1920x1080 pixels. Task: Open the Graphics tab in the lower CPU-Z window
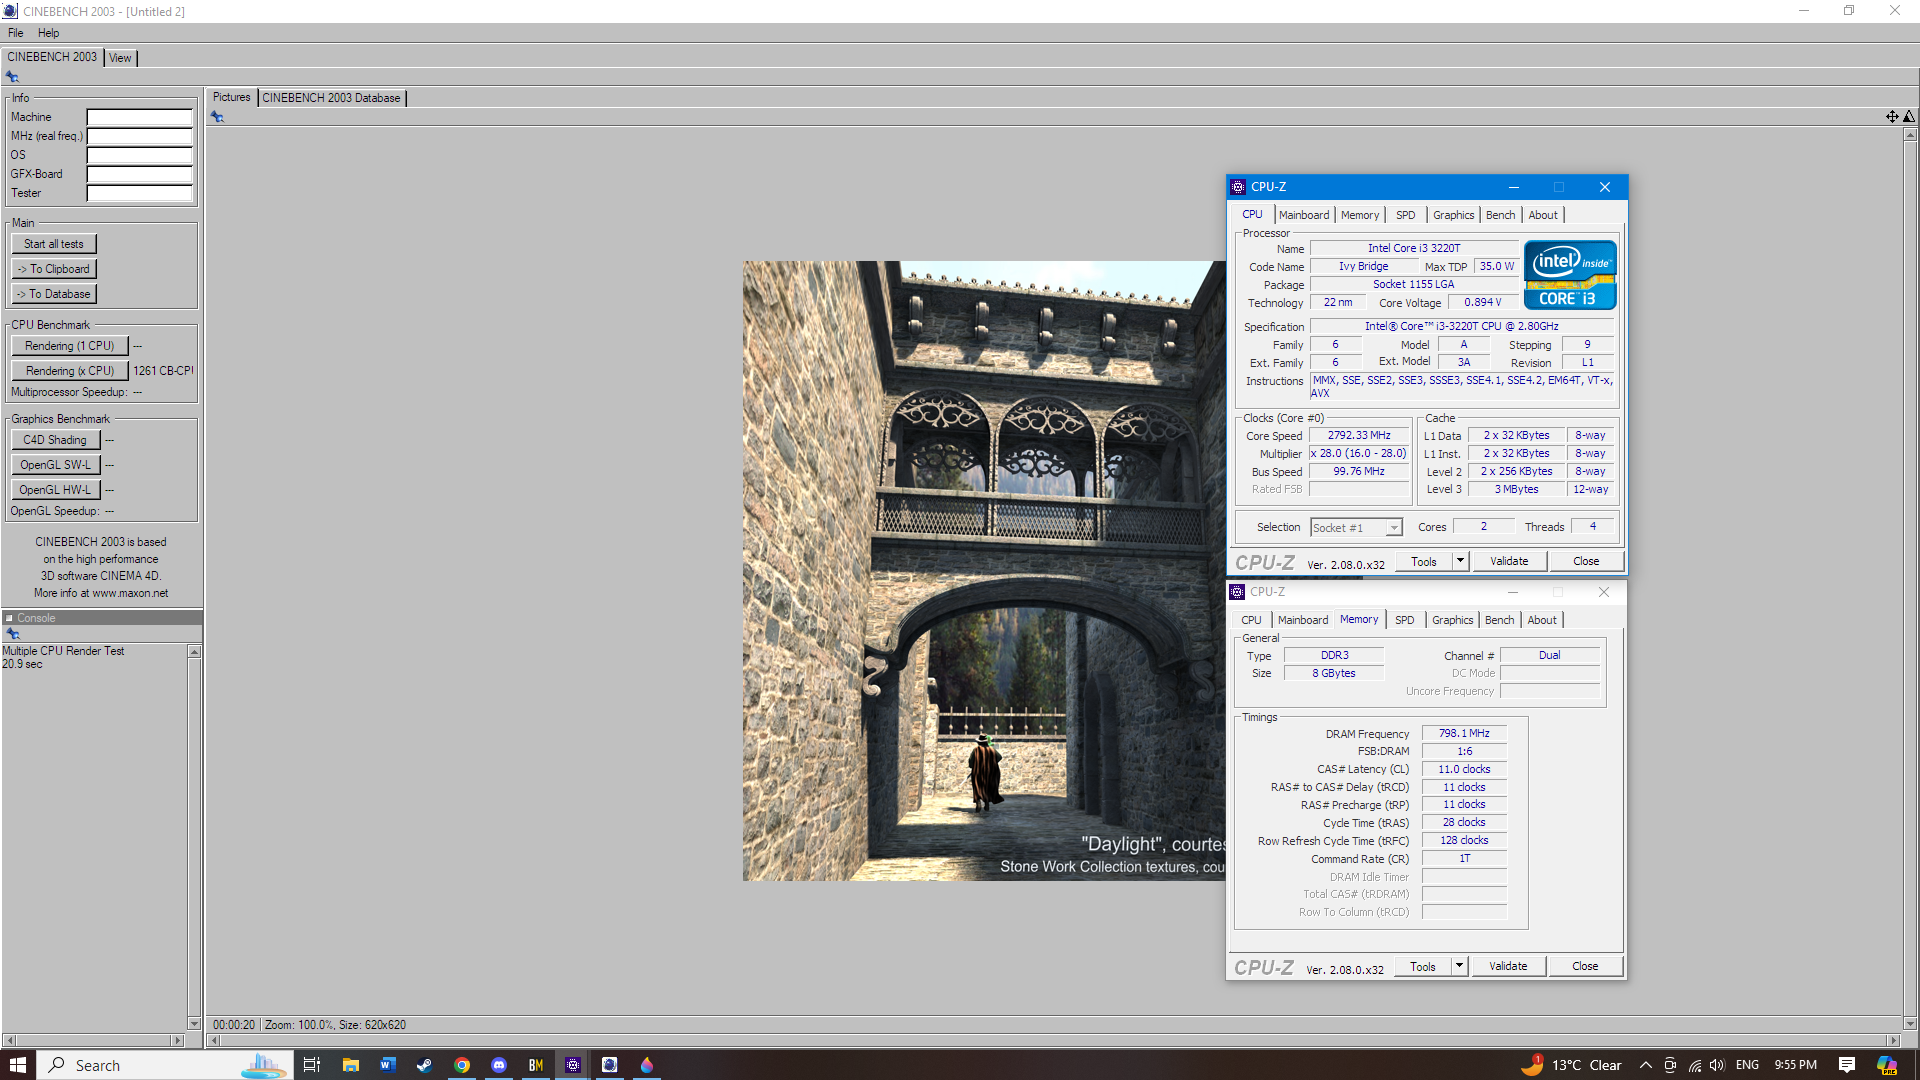click(1452, 620)
